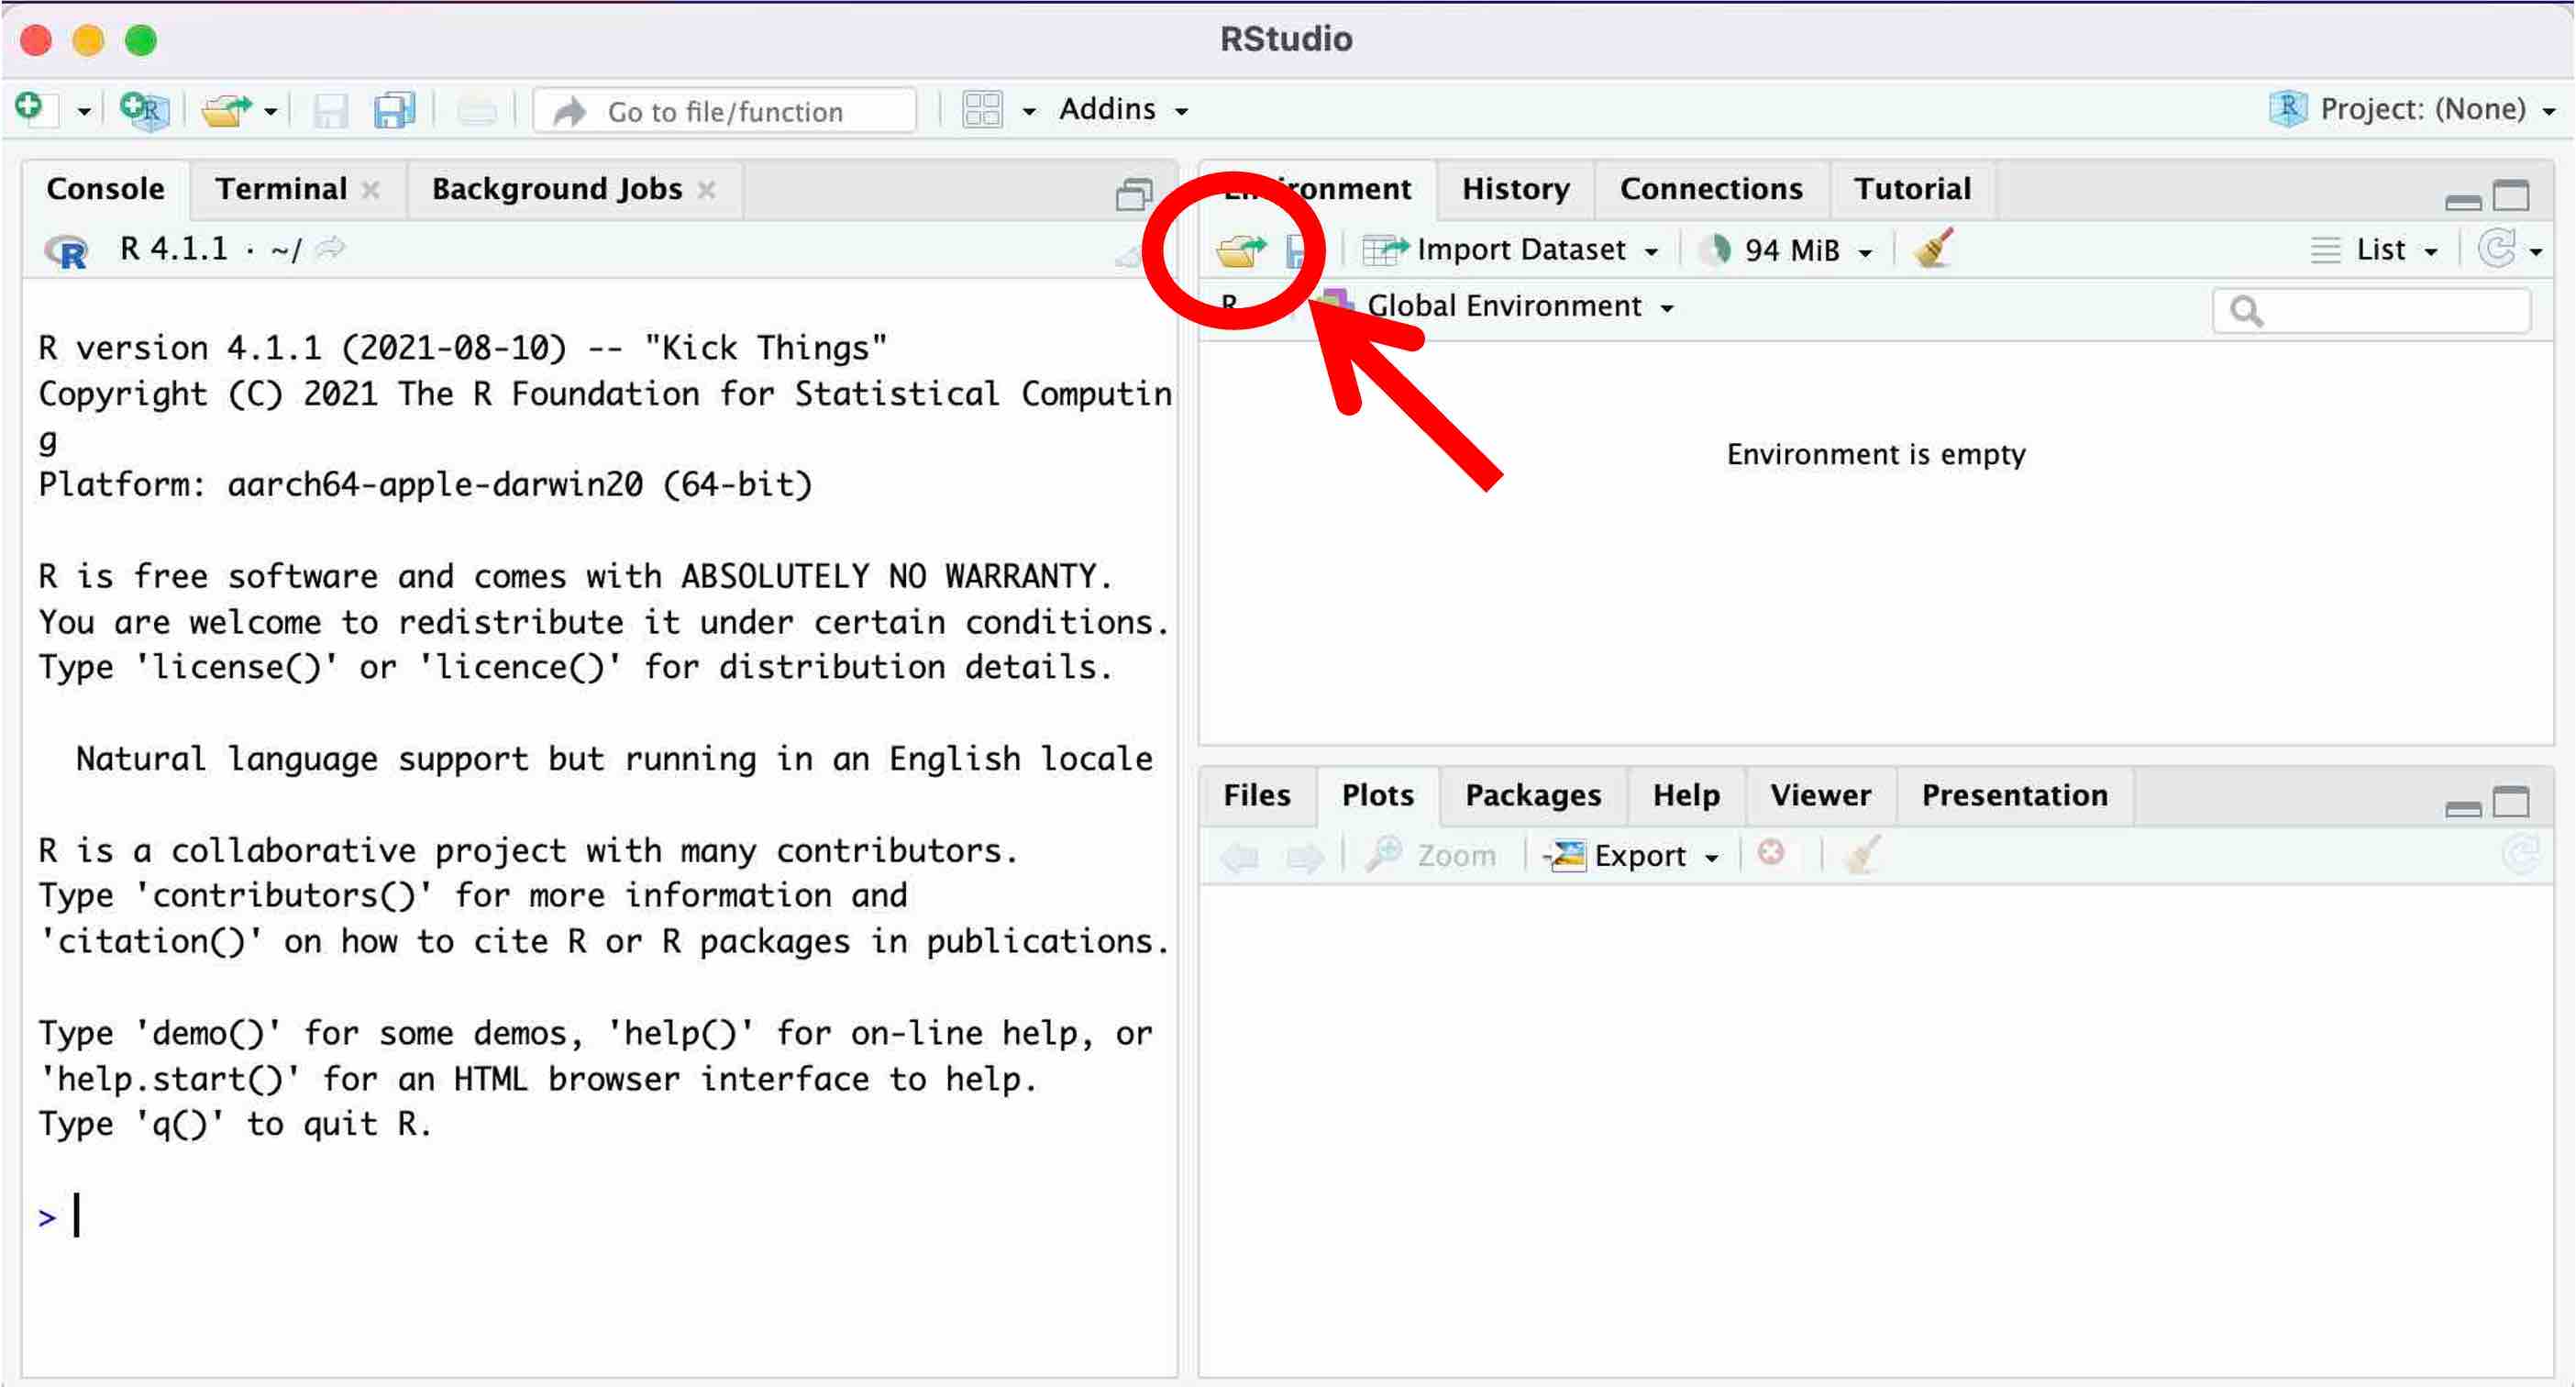Close the Background Jobs tab
The image size is (2576, 1387).
click(707, 189)
